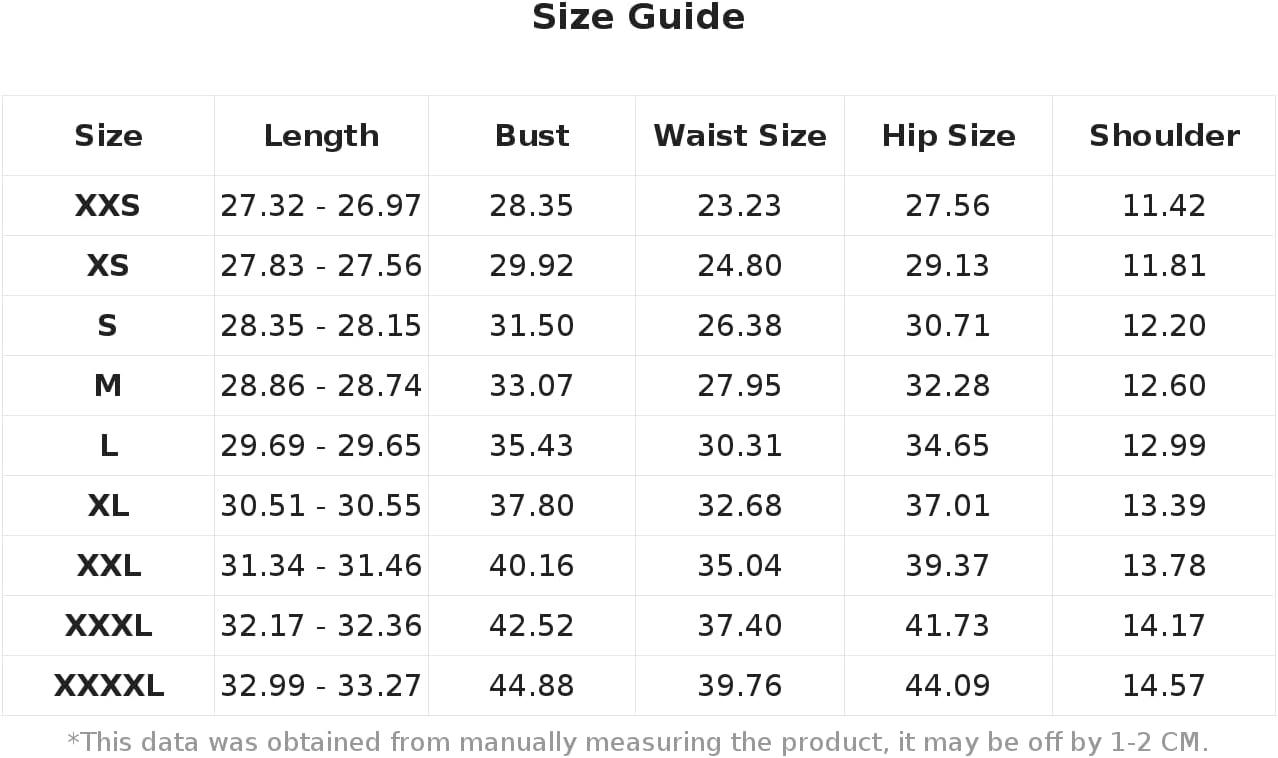Select waist size value 32.68
This screenshot has width=1278, height=758.
point(740,506)
